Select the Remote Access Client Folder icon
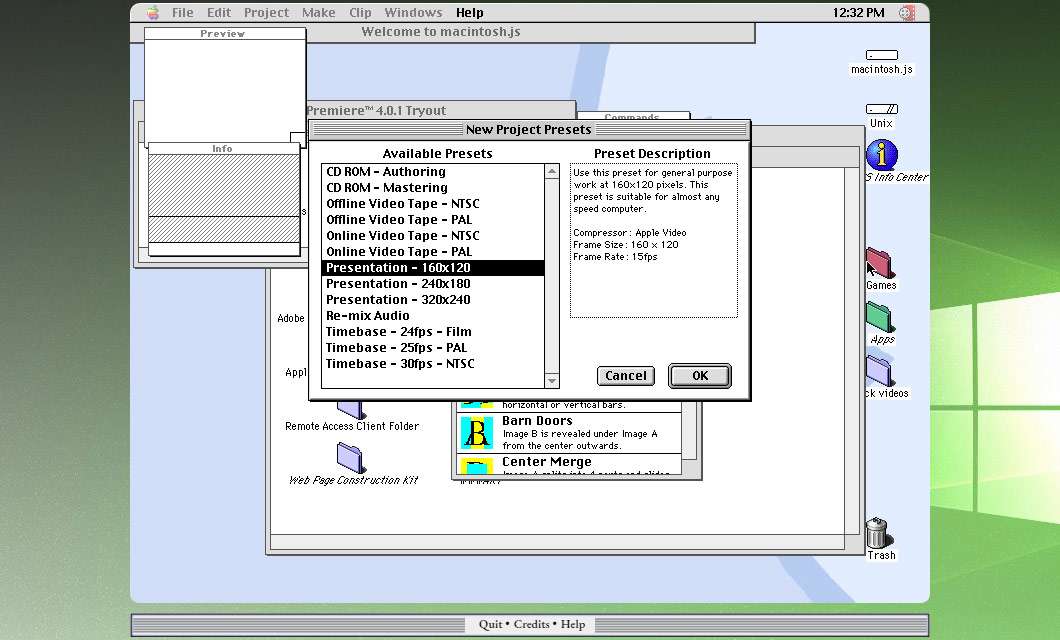This screenshot has height=640, width=1060. [352, 410]
